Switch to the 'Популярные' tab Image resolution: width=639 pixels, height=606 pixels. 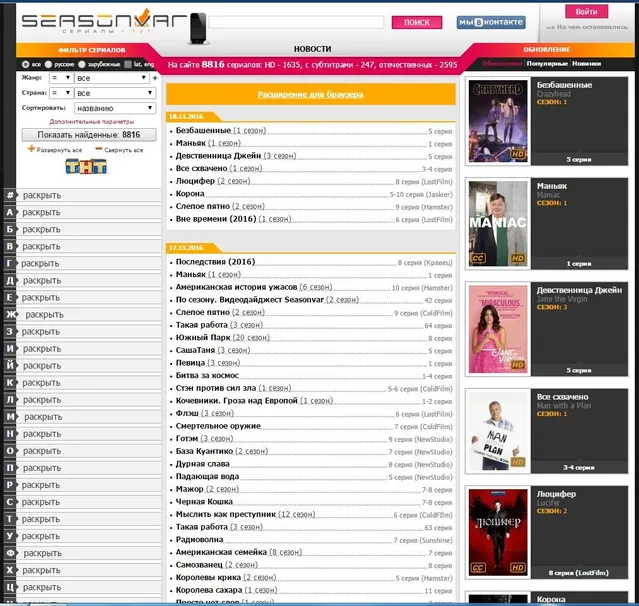(548, 63)
